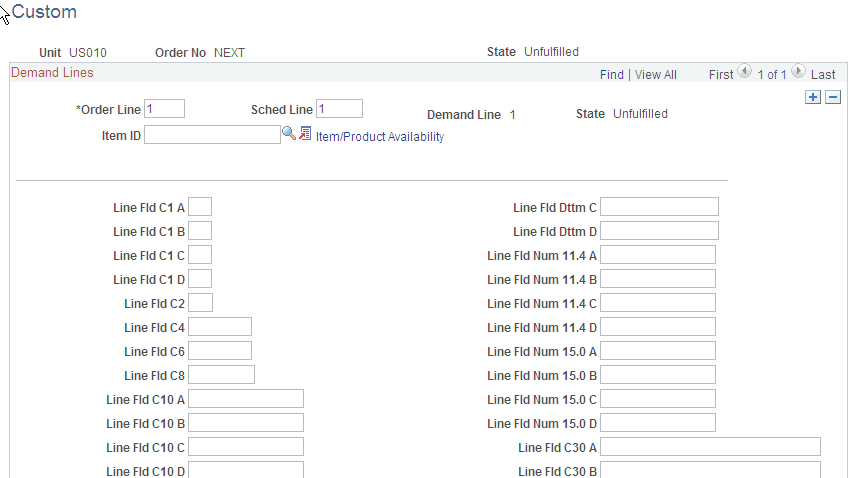863x478 pixels.
Task: Click the Custom page title
Action: point(44,12)
